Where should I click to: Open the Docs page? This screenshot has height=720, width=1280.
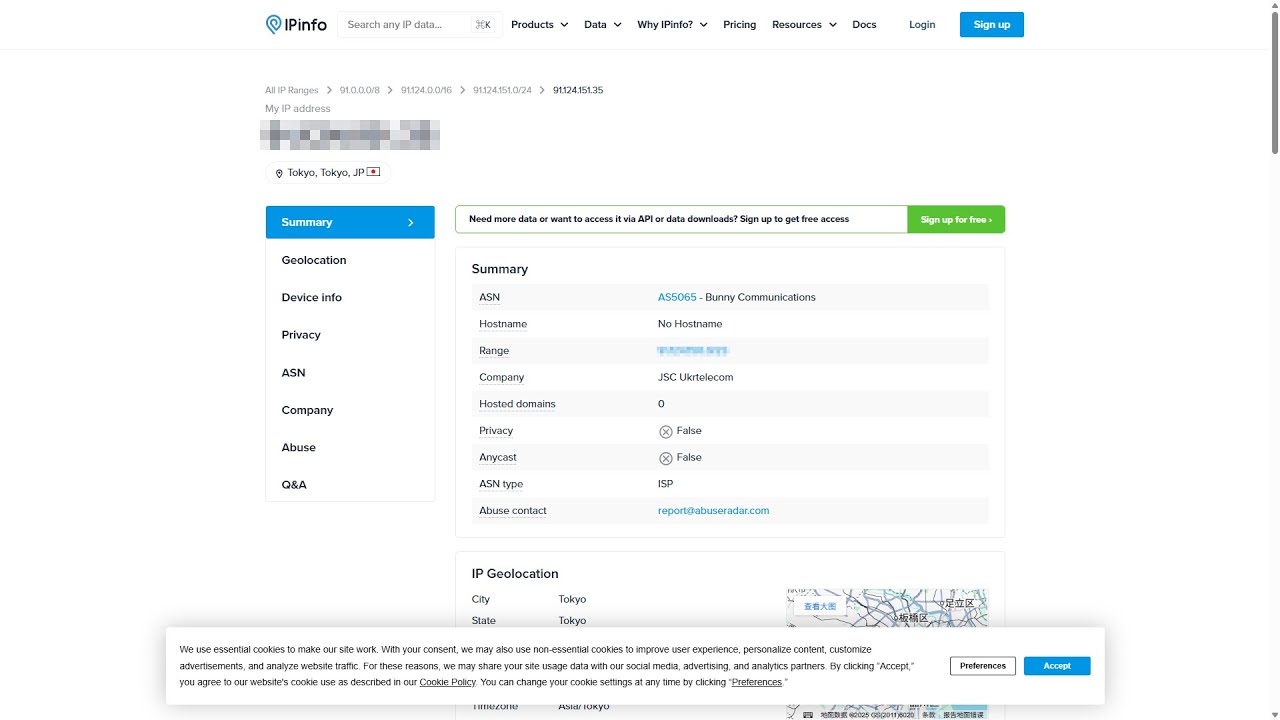click(x=864, y=25)
